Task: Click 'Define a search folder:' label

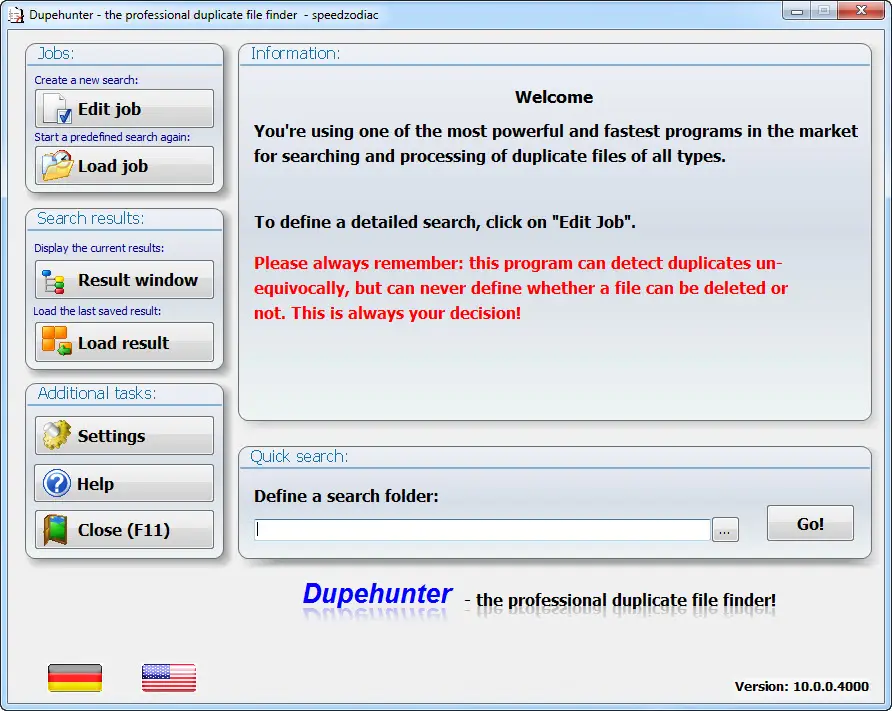Action: pos(346,496)
